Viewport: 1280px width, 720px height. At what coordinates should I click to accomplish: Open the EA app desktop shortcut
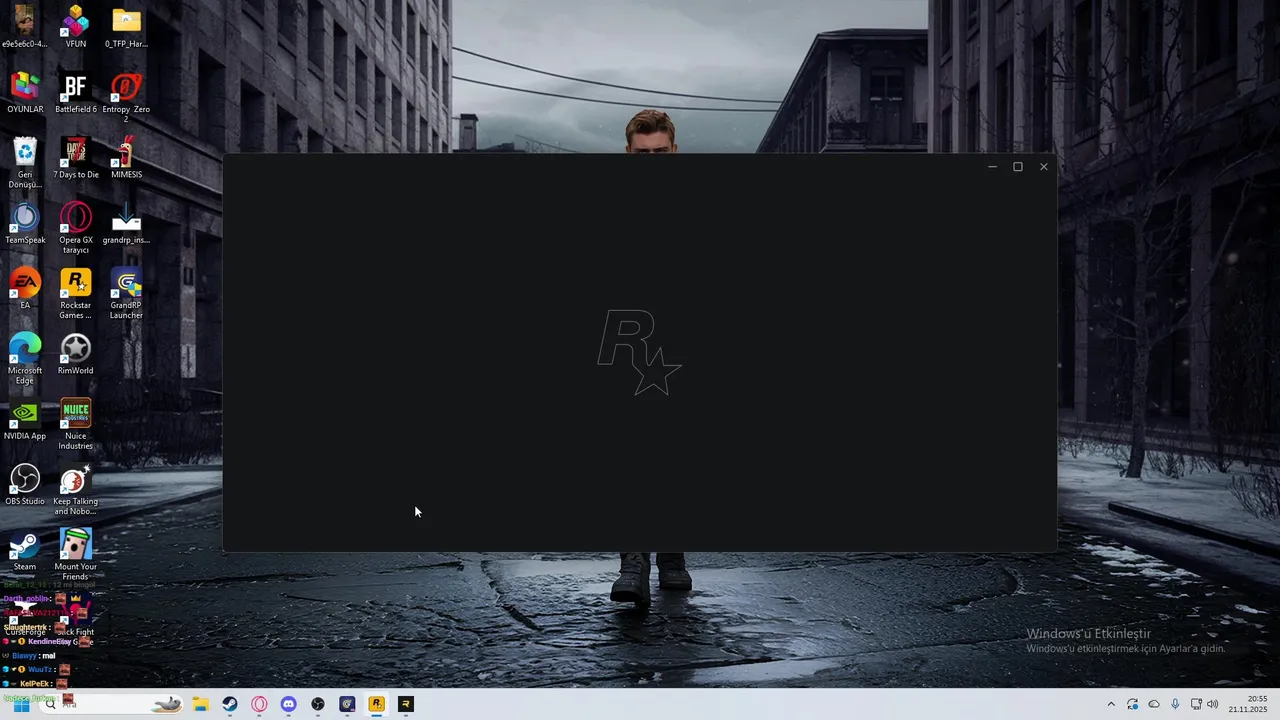[25, 288]
